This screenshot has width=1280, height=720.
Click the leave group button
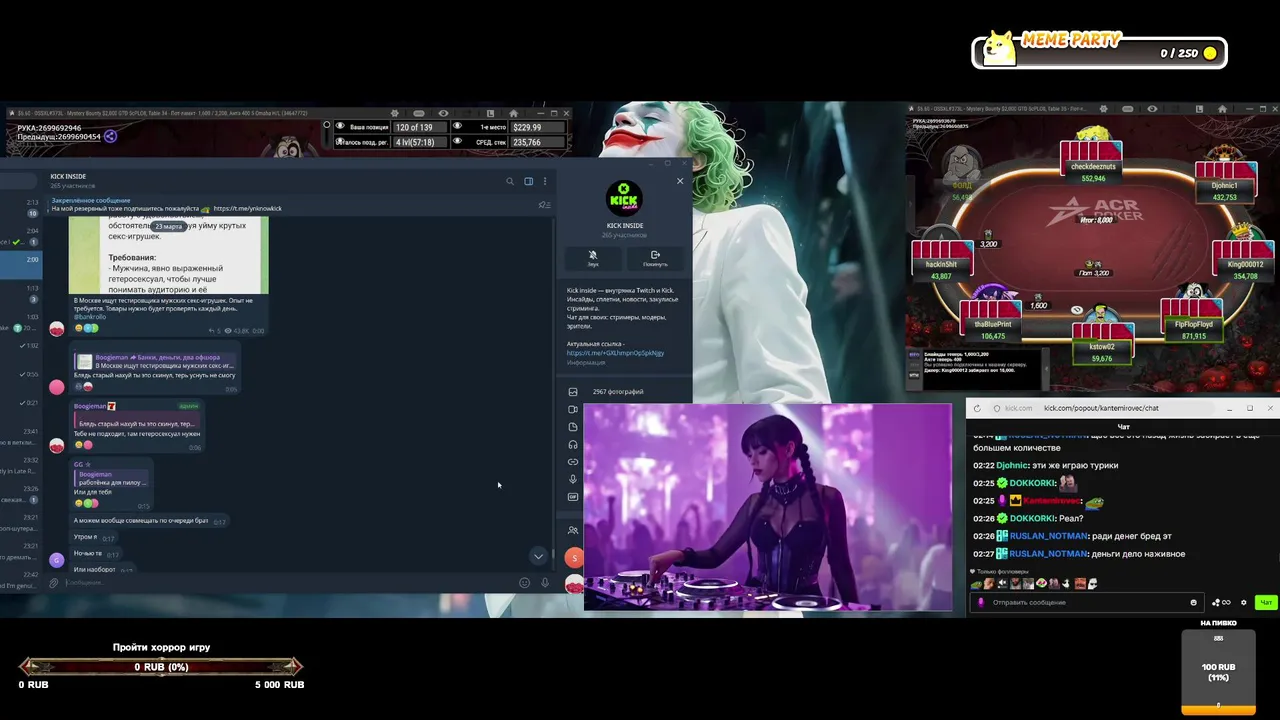[x=655, y=258]
